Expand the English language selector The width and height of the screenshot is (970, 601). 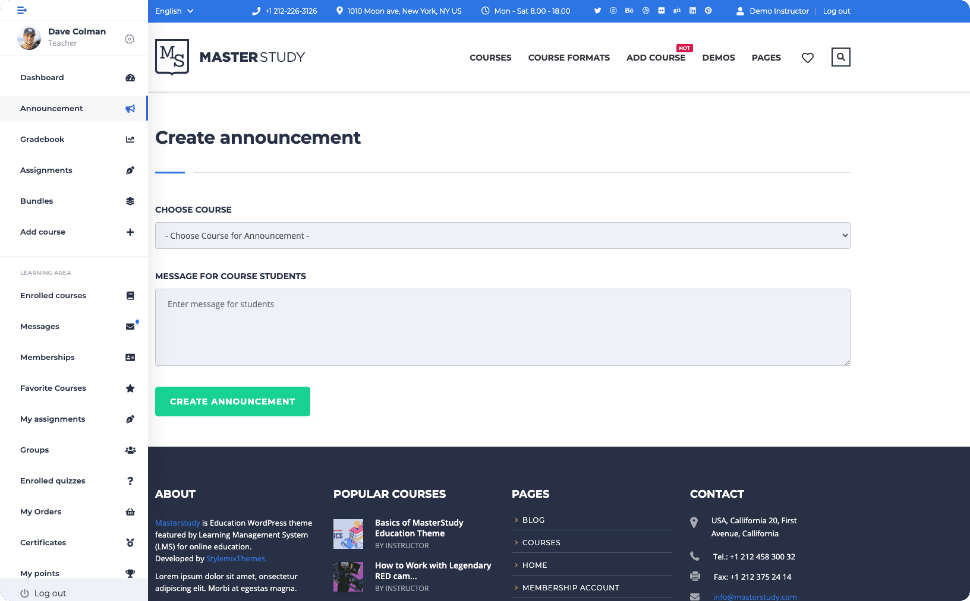[175, 11]
